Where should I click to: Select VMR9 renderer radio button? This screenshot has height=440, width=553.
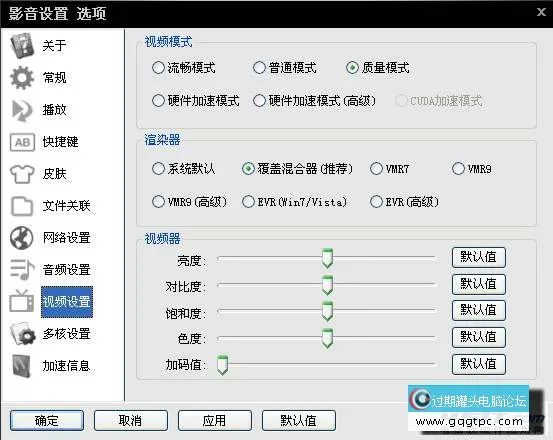[x=458, y=169]
